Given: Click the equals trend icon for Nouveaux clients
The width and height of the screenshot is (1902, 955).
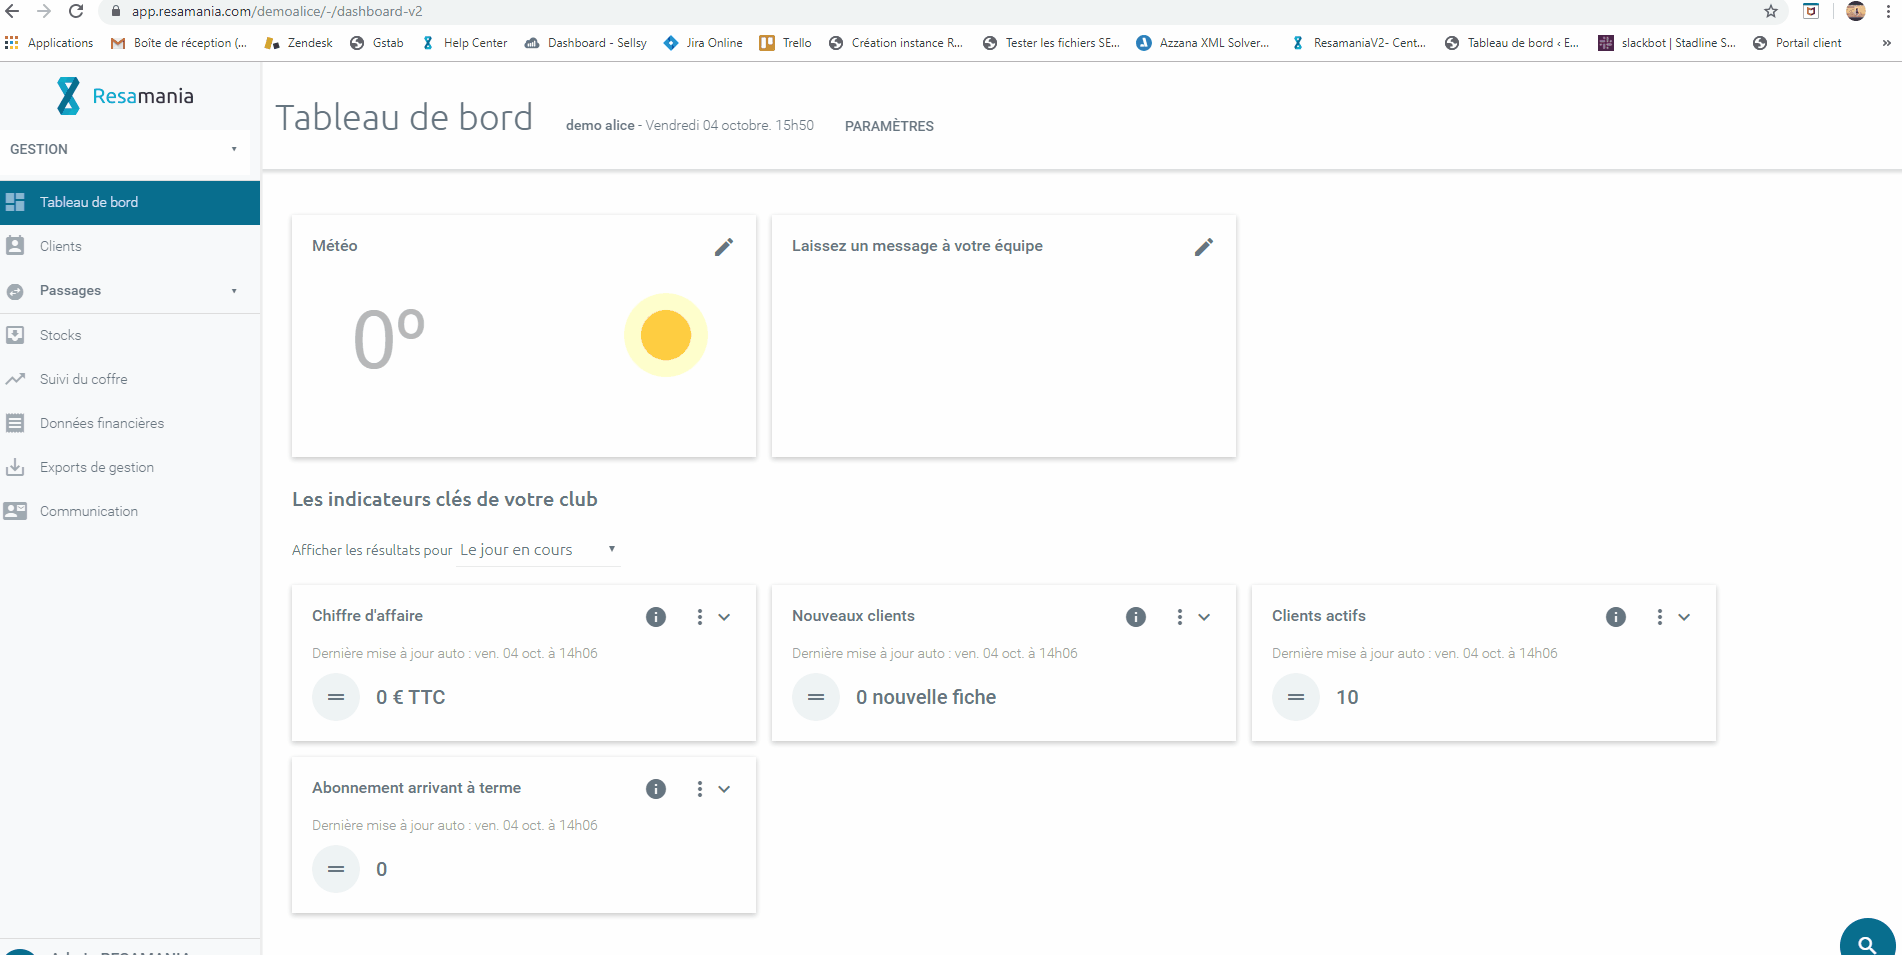Looking at the screenshot, I should pos(816,697).
